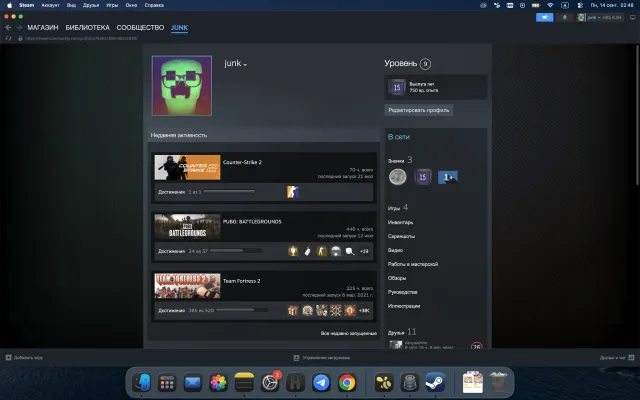Open the Обзоры link
This screenshot has height=400, width=640.
coord(397,278)
